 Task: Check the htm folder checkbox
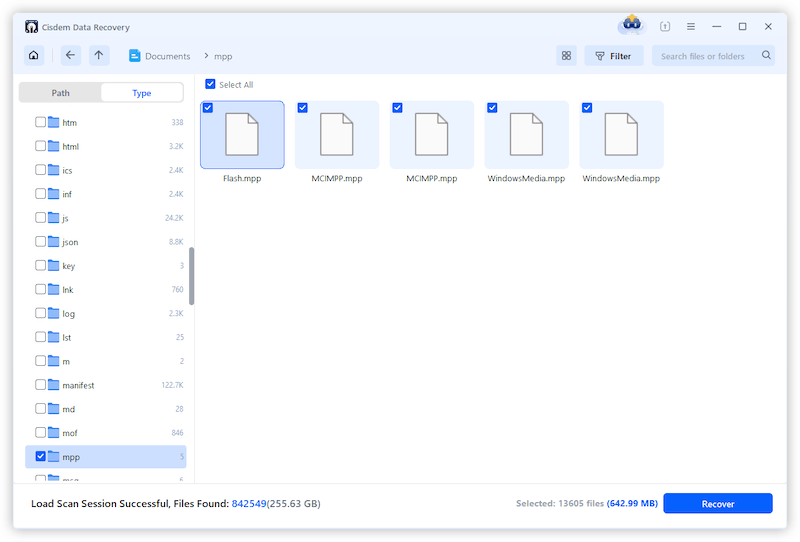[x=40, y=122]
